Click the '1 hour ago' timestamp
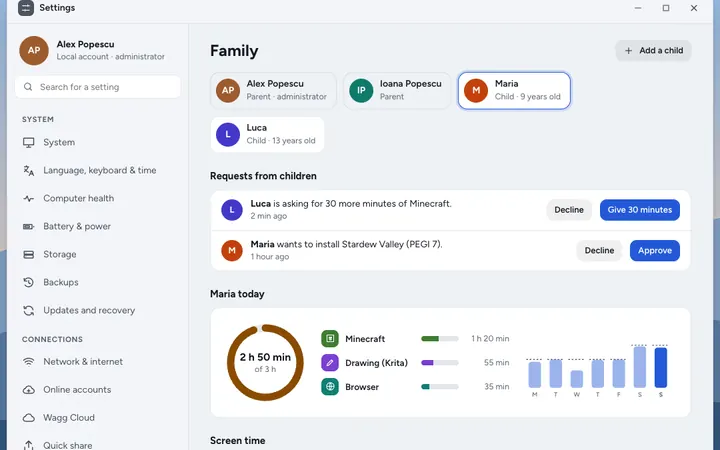This screenshot has width=720, height=450. pyautogui.click(x=270, y=257)
